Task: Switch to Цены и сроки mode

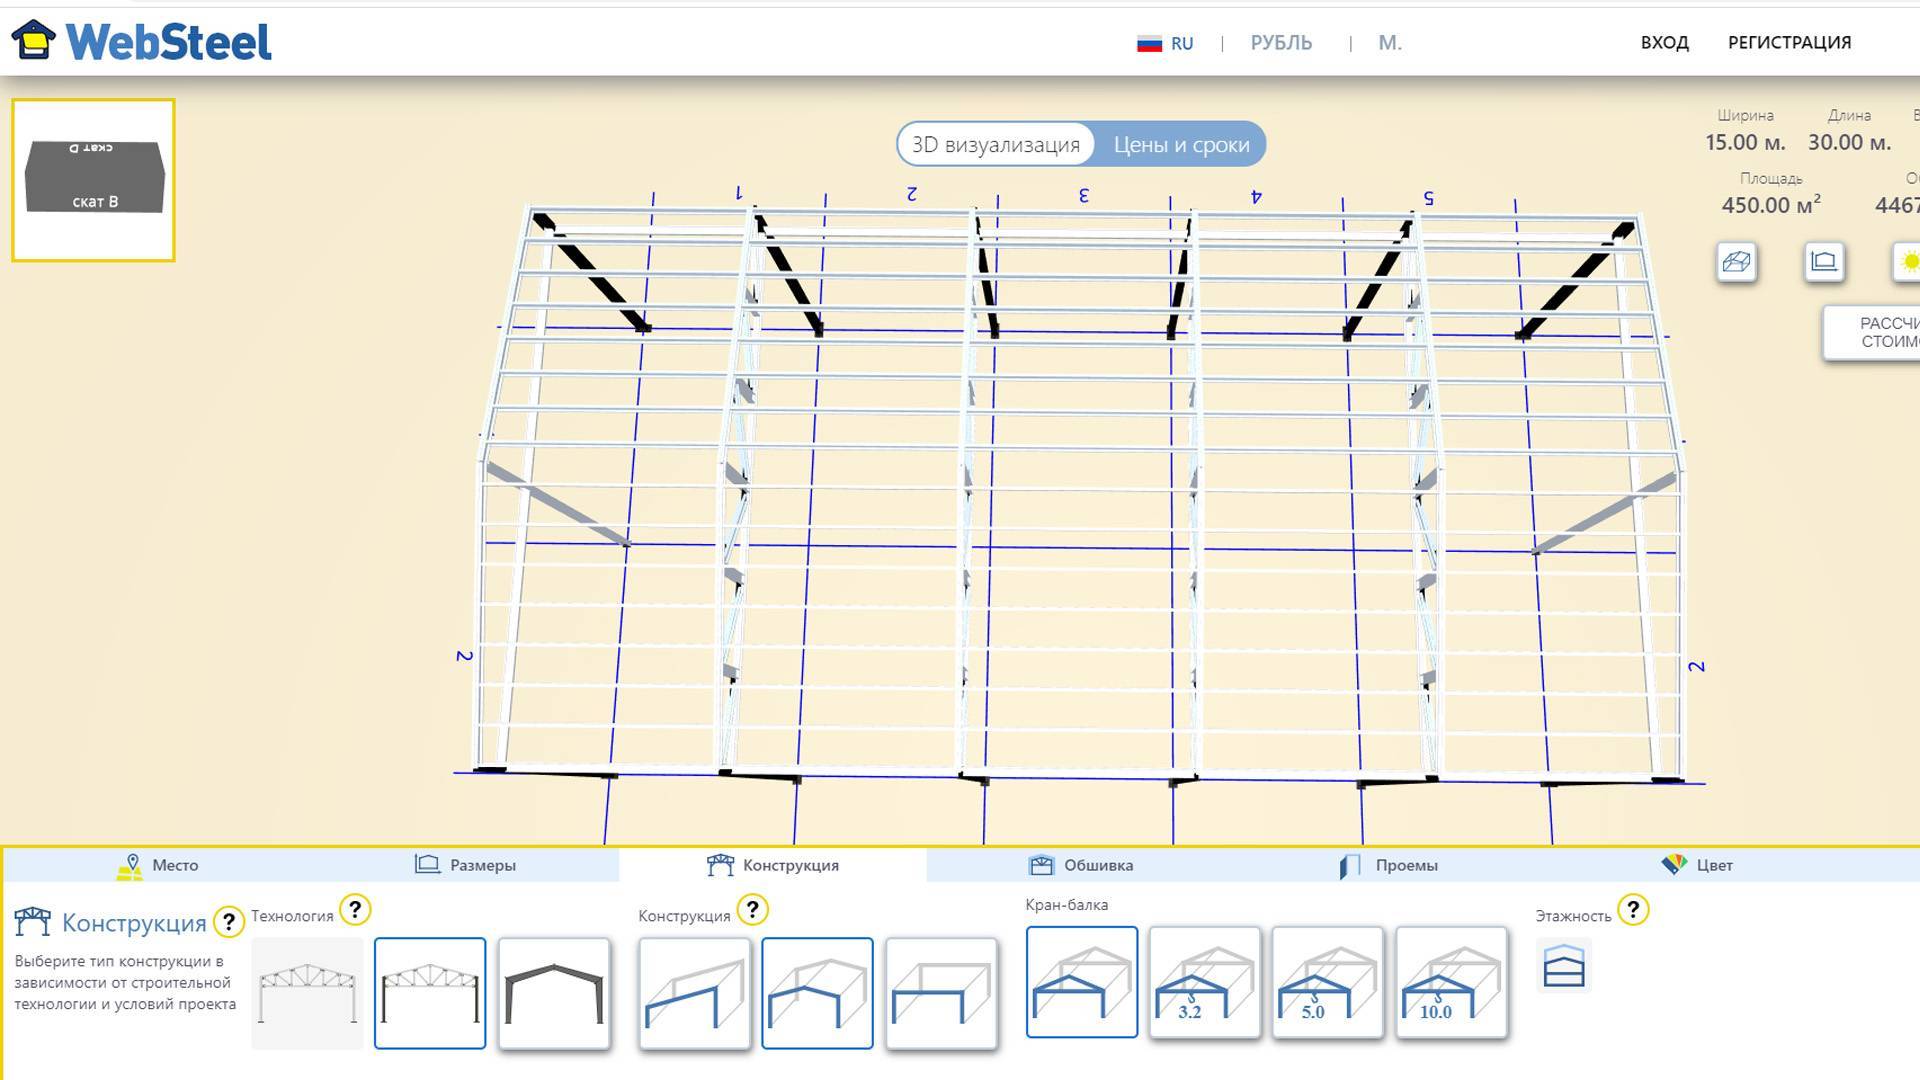Action: [x=1181, y=144]
